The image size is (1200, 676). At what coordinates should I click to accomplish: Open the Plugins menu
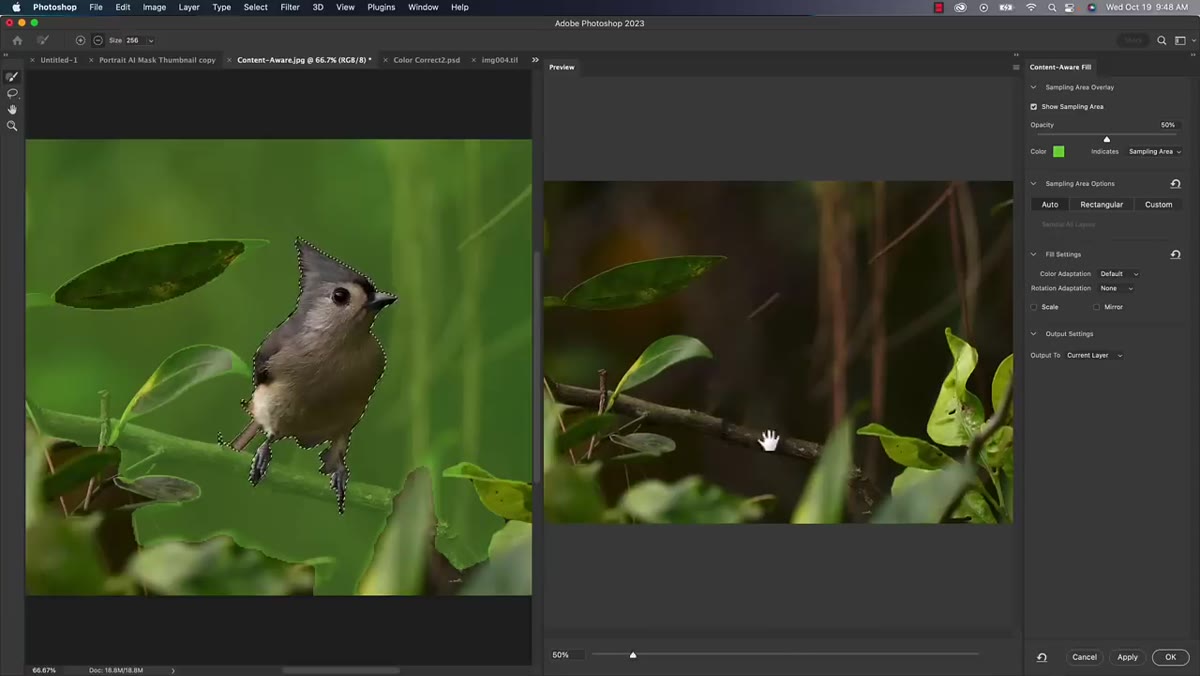[381, 7]
